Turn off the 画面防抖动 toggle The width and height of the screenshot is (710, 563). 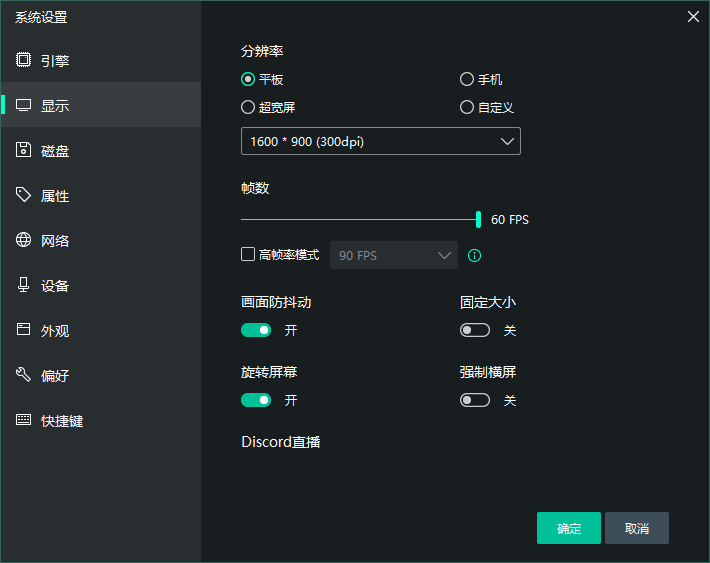point(256,330)
